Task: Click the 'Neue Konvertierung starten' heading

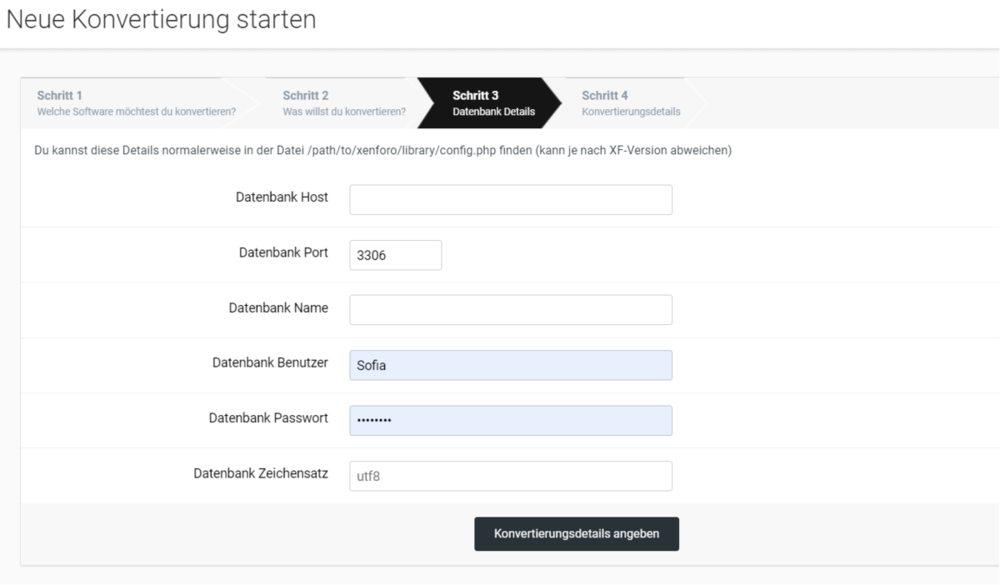Action: pyautogui.click(x=161, y=19)
